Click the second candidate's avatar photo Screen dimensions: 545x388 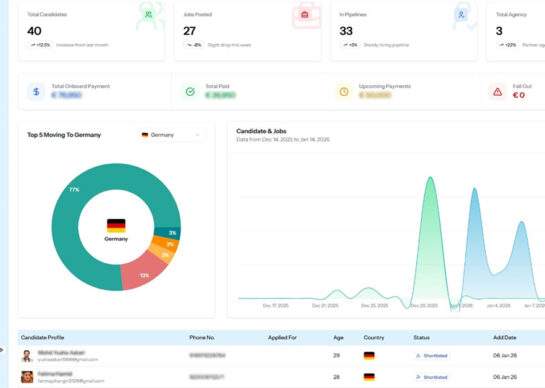27,377
